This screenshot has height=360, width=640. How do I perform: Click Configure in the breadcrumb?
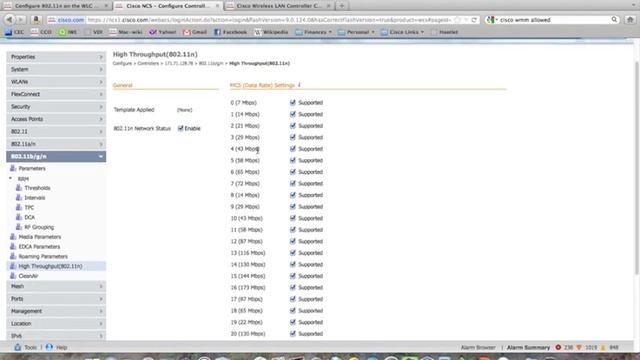click(122, 63)
